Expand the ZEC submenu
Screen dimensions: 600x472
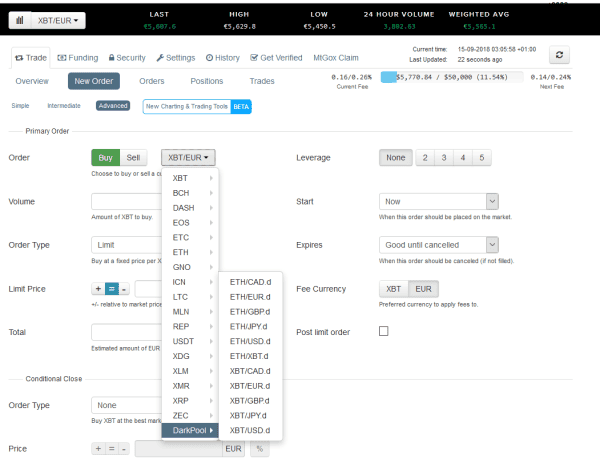[x=190, y=416]
